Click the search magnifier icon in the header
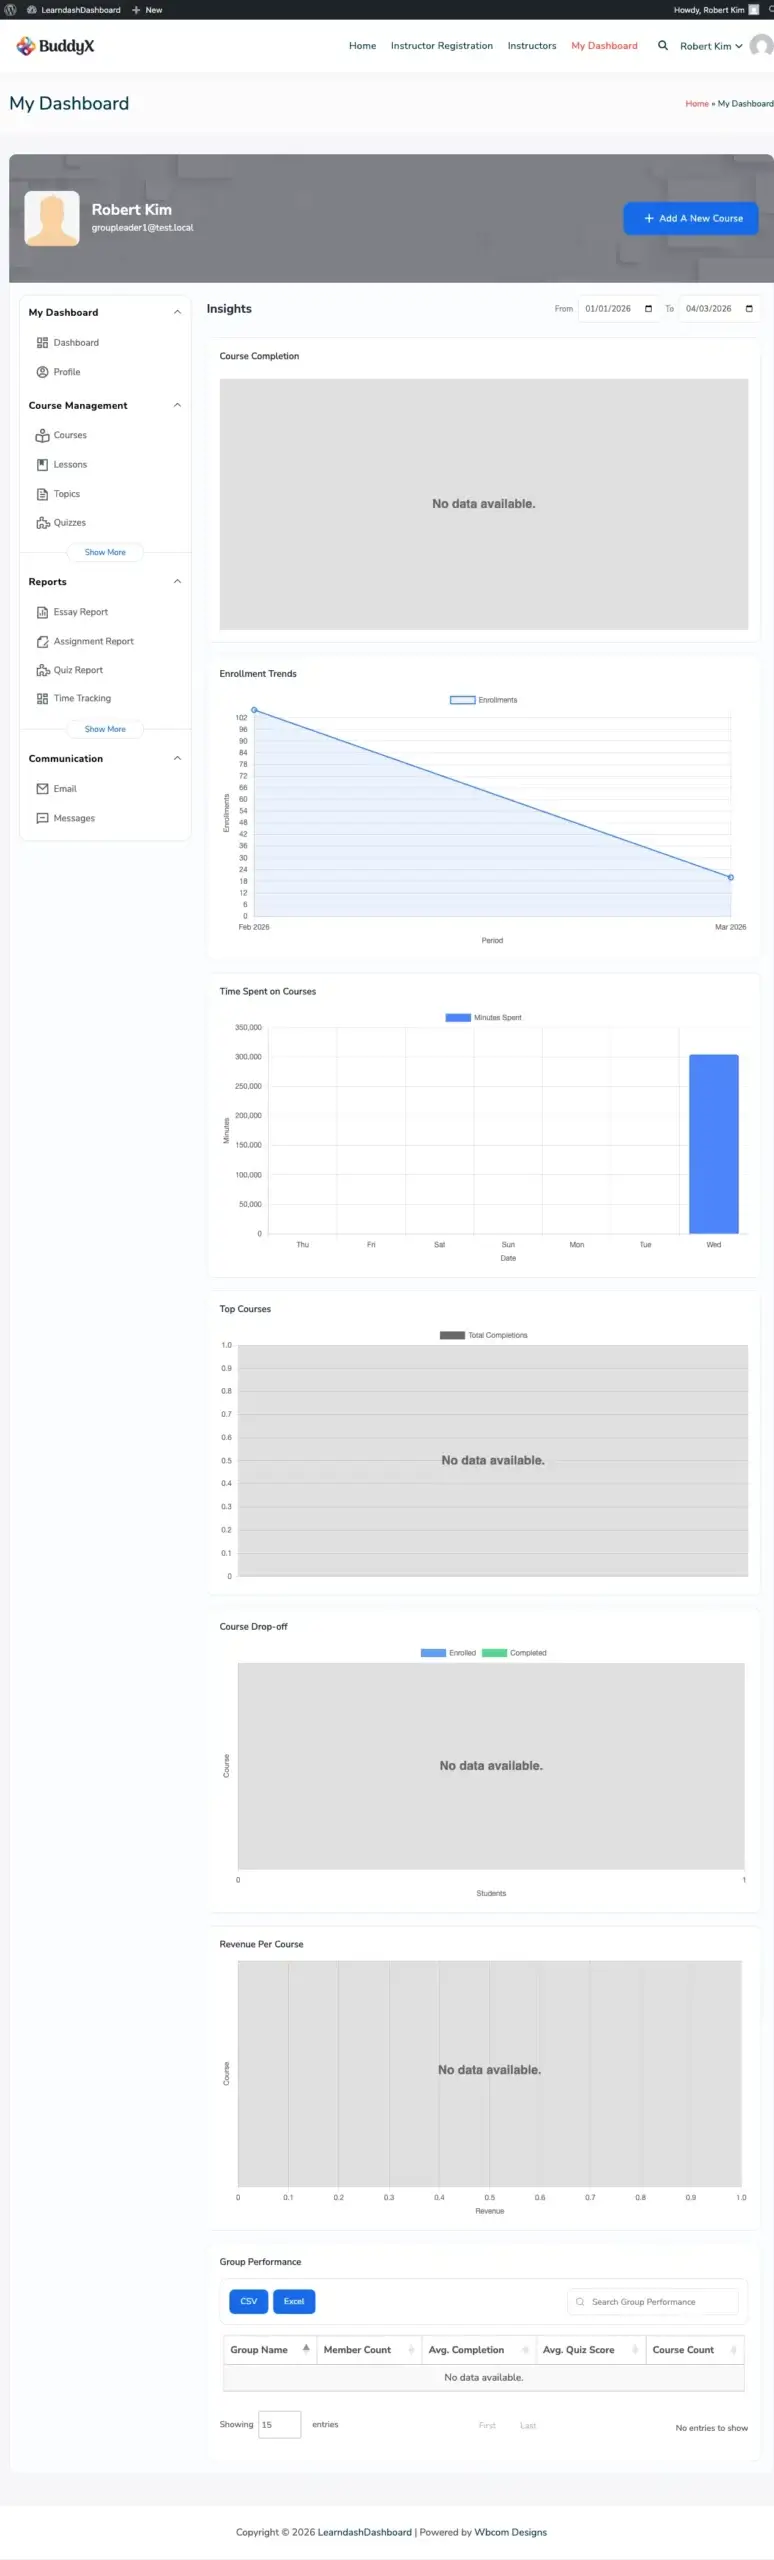The height and width of the screenshot is (2560, 774). (x=663, y=45)
